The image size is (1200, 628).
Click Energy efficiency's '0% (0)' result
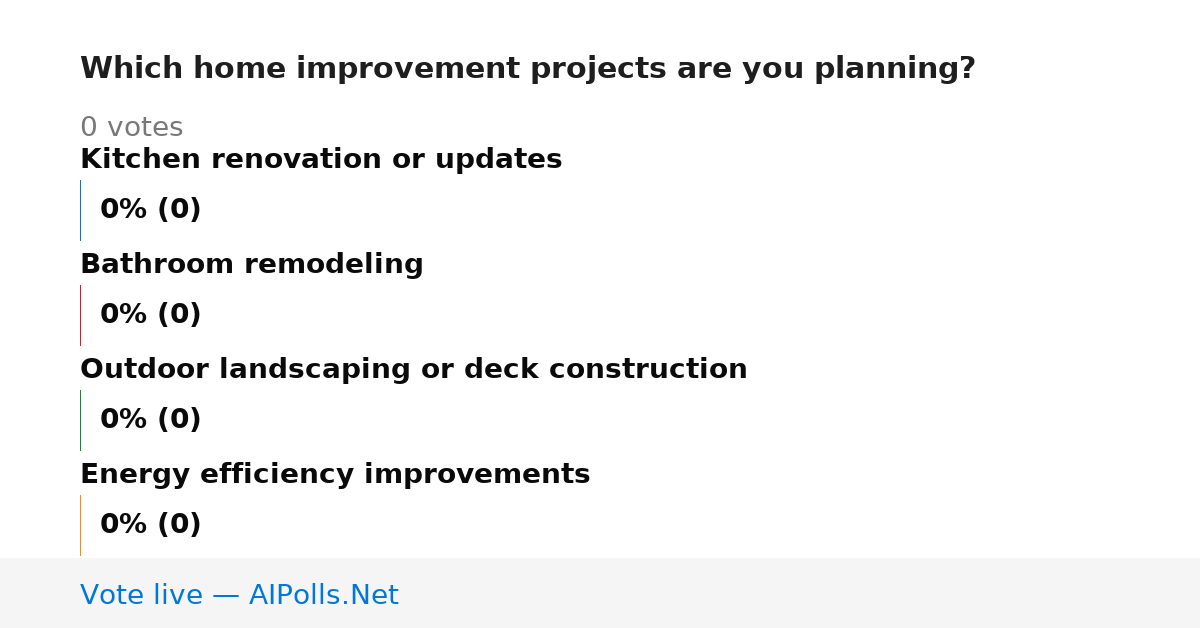(x=150, y=525)
